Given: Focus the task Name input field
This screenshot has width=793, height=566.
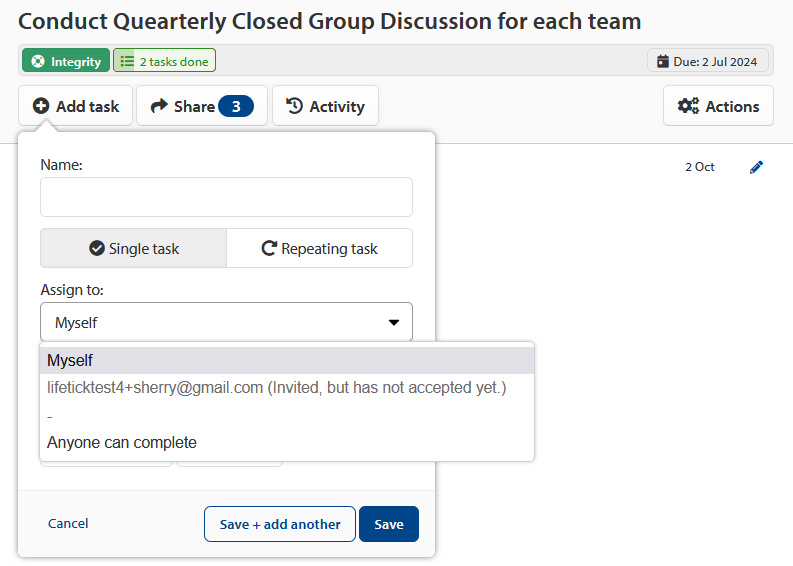Looking at the screenshot, I should (x=226, y=197).
